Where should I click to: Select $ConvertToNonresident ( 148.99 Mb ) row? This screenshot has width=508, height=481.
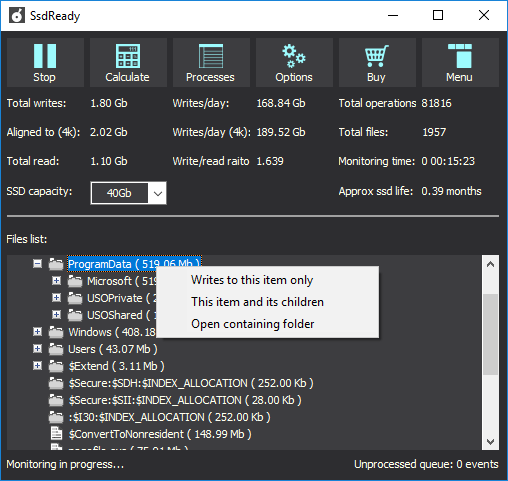coord(160,434)
